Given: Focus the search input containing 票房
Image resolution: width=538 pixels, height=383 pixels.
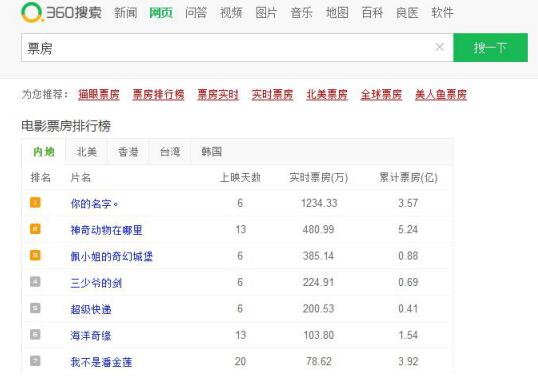Looking at the screenshot, I should (x=237, y=48).
